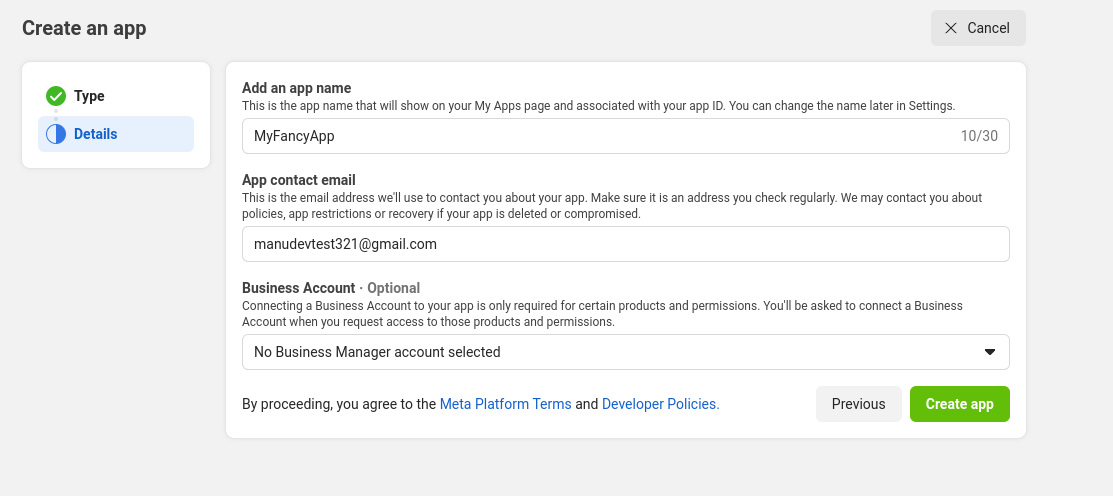Click the 'Create an app' page heading
The image size is (1113, 496).
point(84,28)
